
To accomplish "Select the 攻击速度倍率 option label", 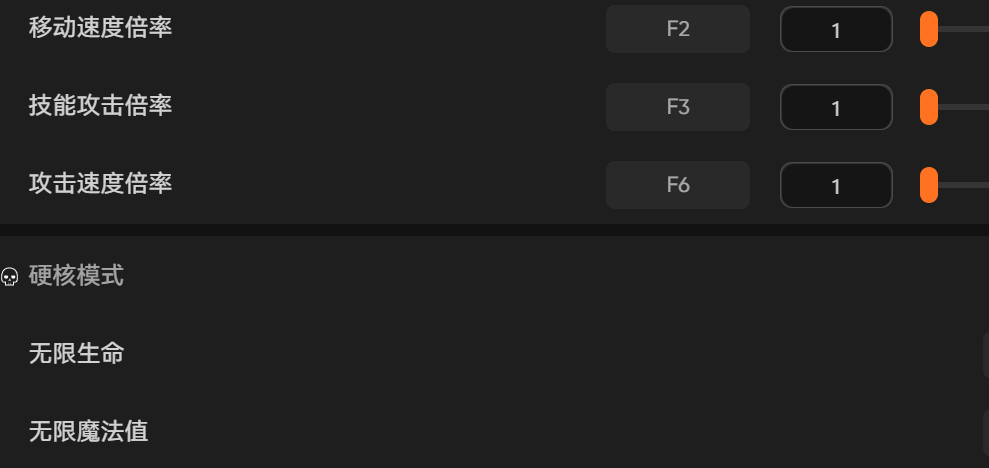I will tap(100, 184).
